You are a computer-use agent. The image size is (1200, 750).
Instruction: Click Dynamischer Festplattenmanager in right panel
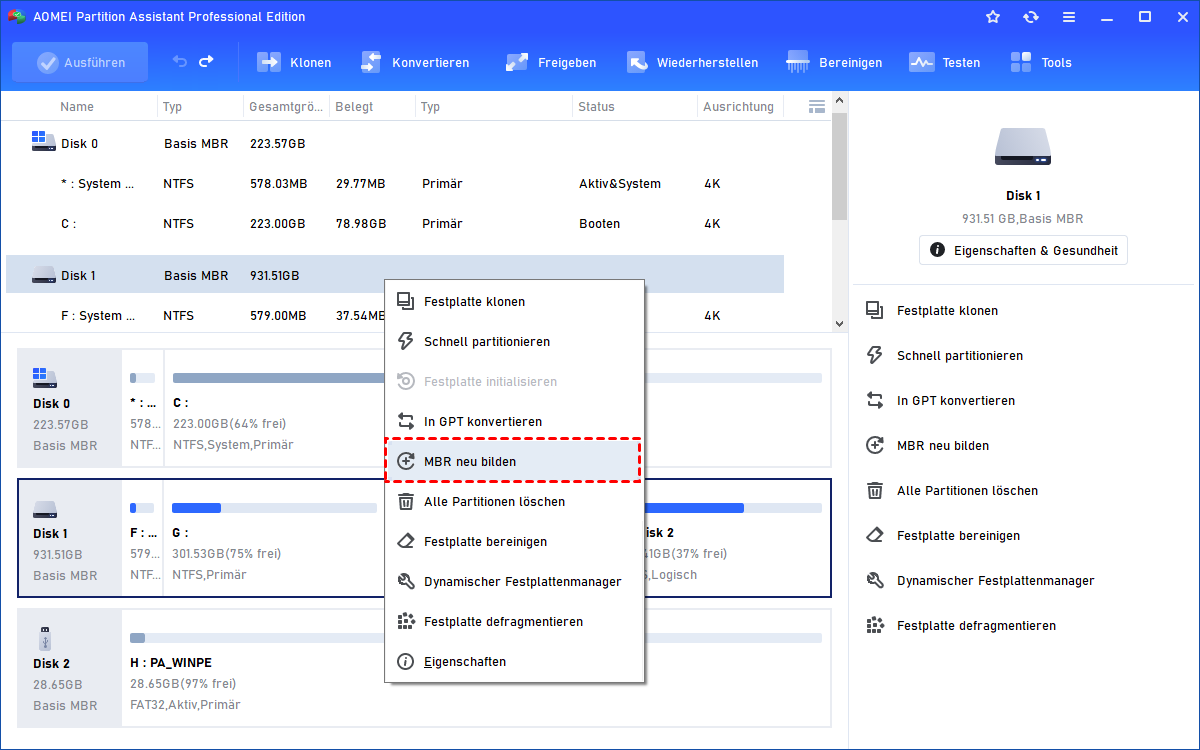point(996,581)
